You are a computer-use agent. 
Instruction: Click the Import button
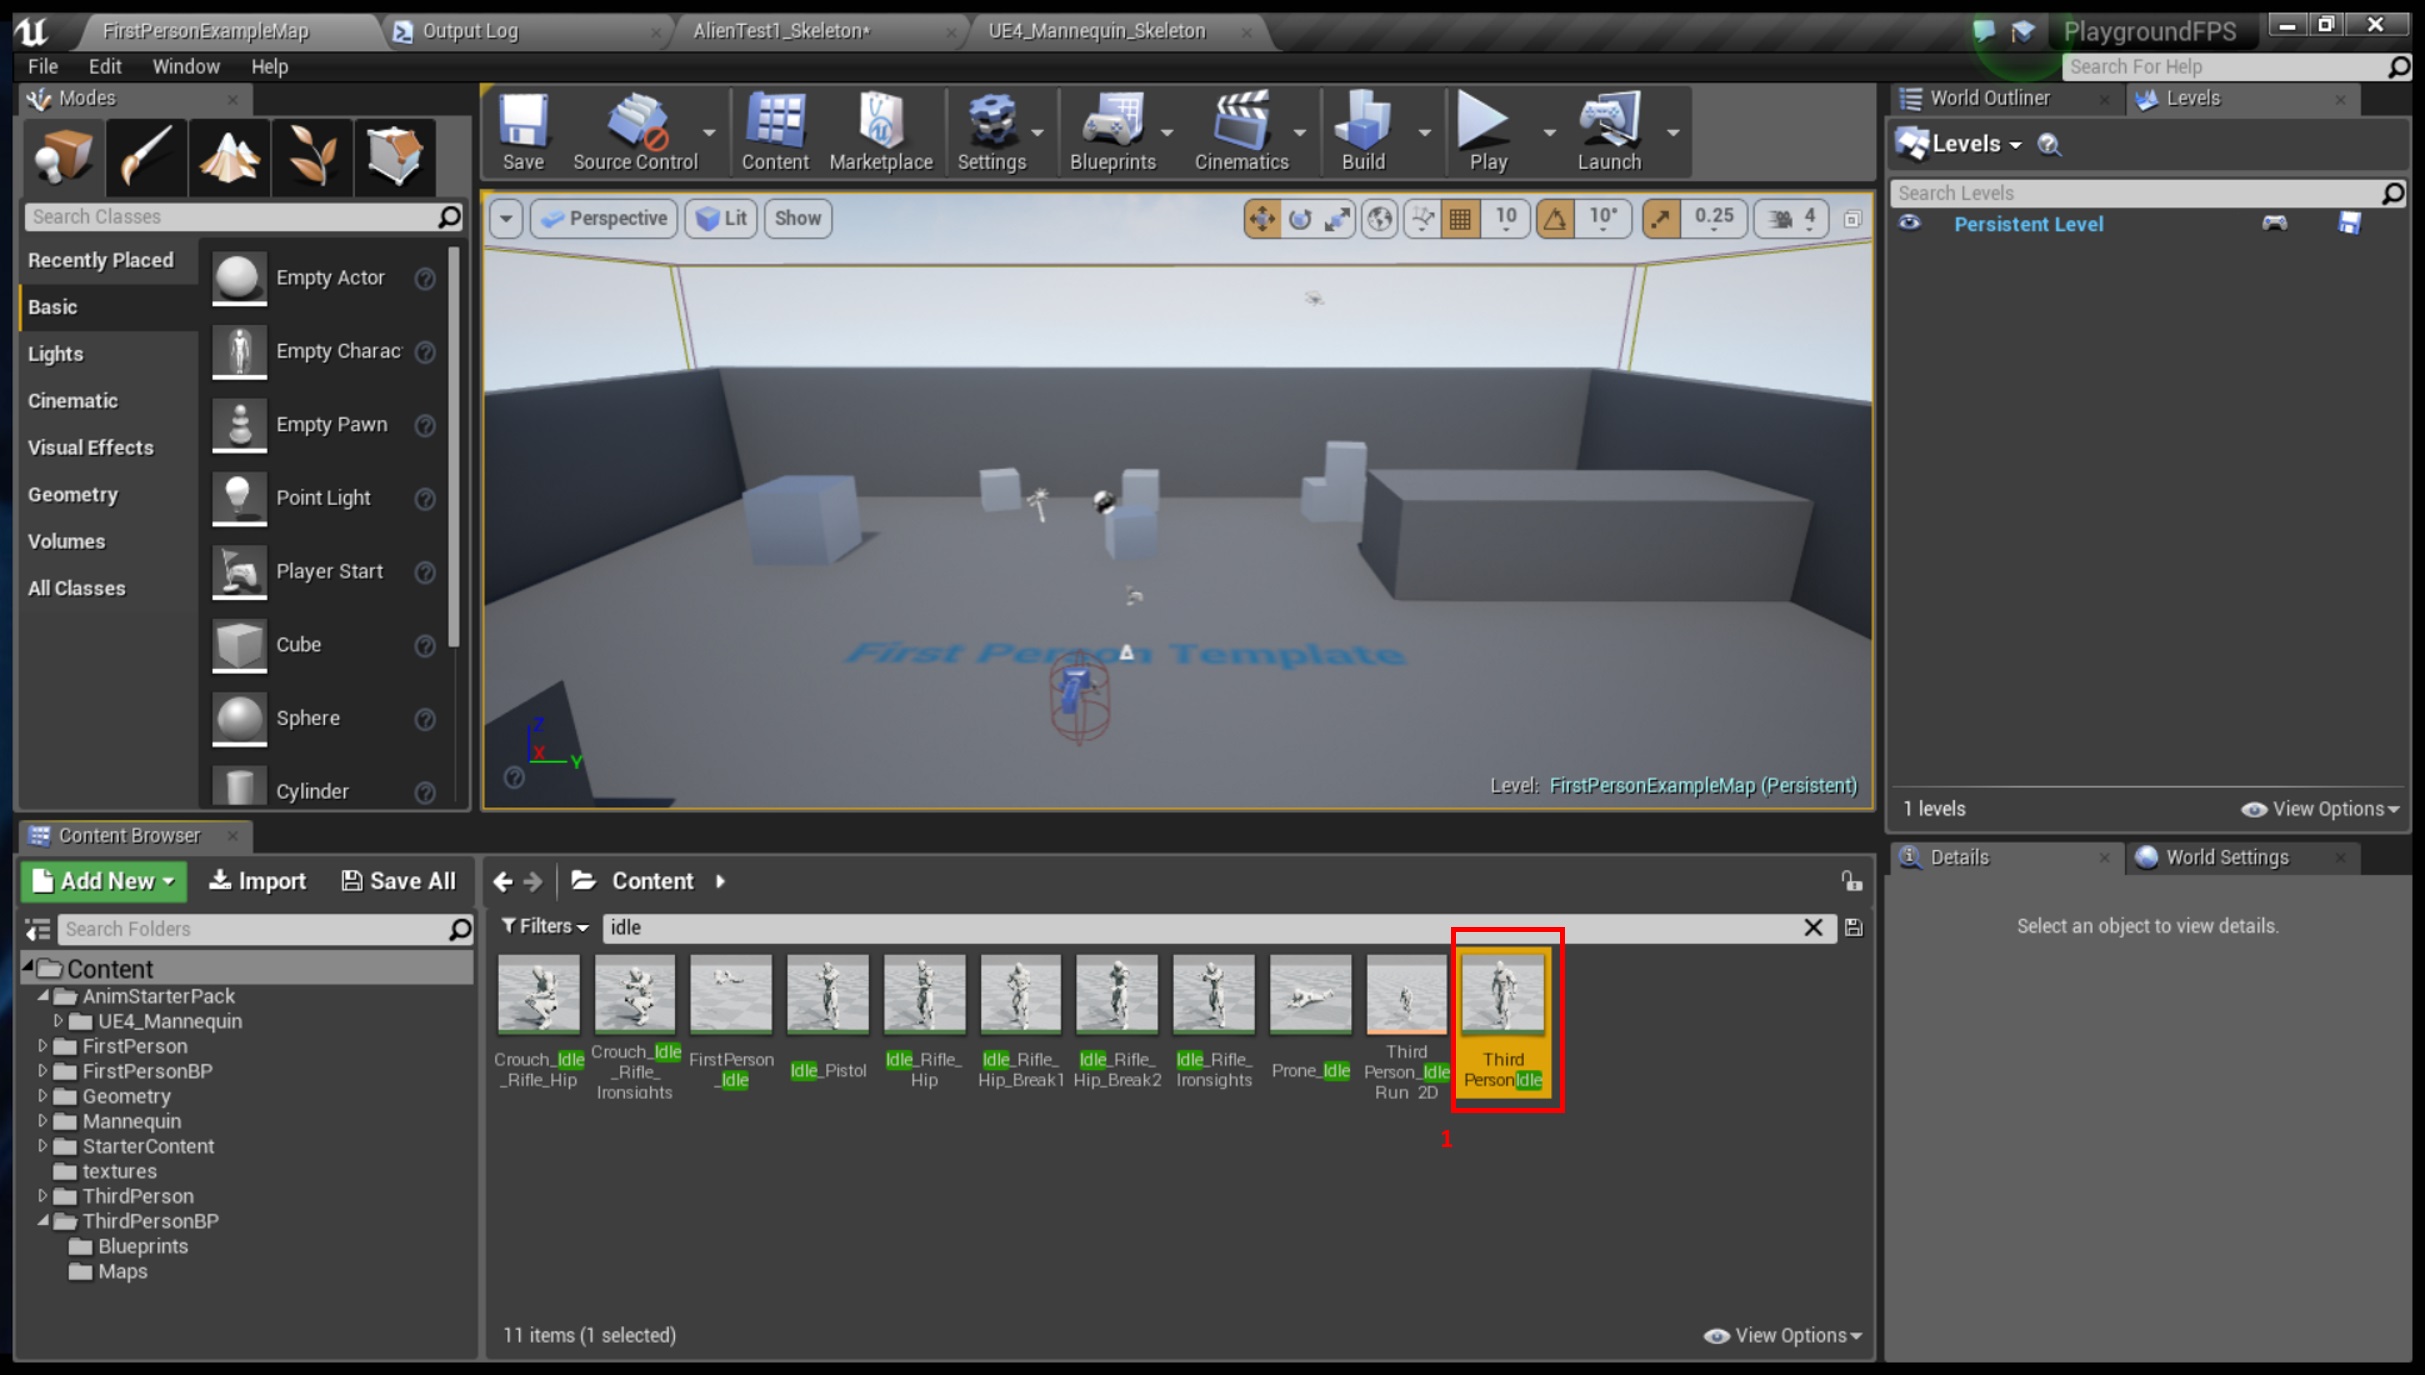tap(257, 881)
